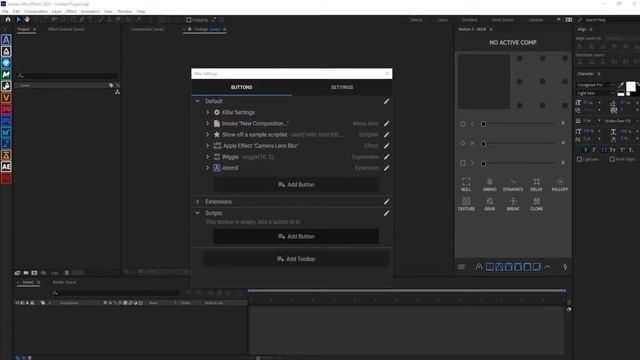Toggle the Snapping checkbox
The width and height of the screenshot is (640, 360).
189,20
